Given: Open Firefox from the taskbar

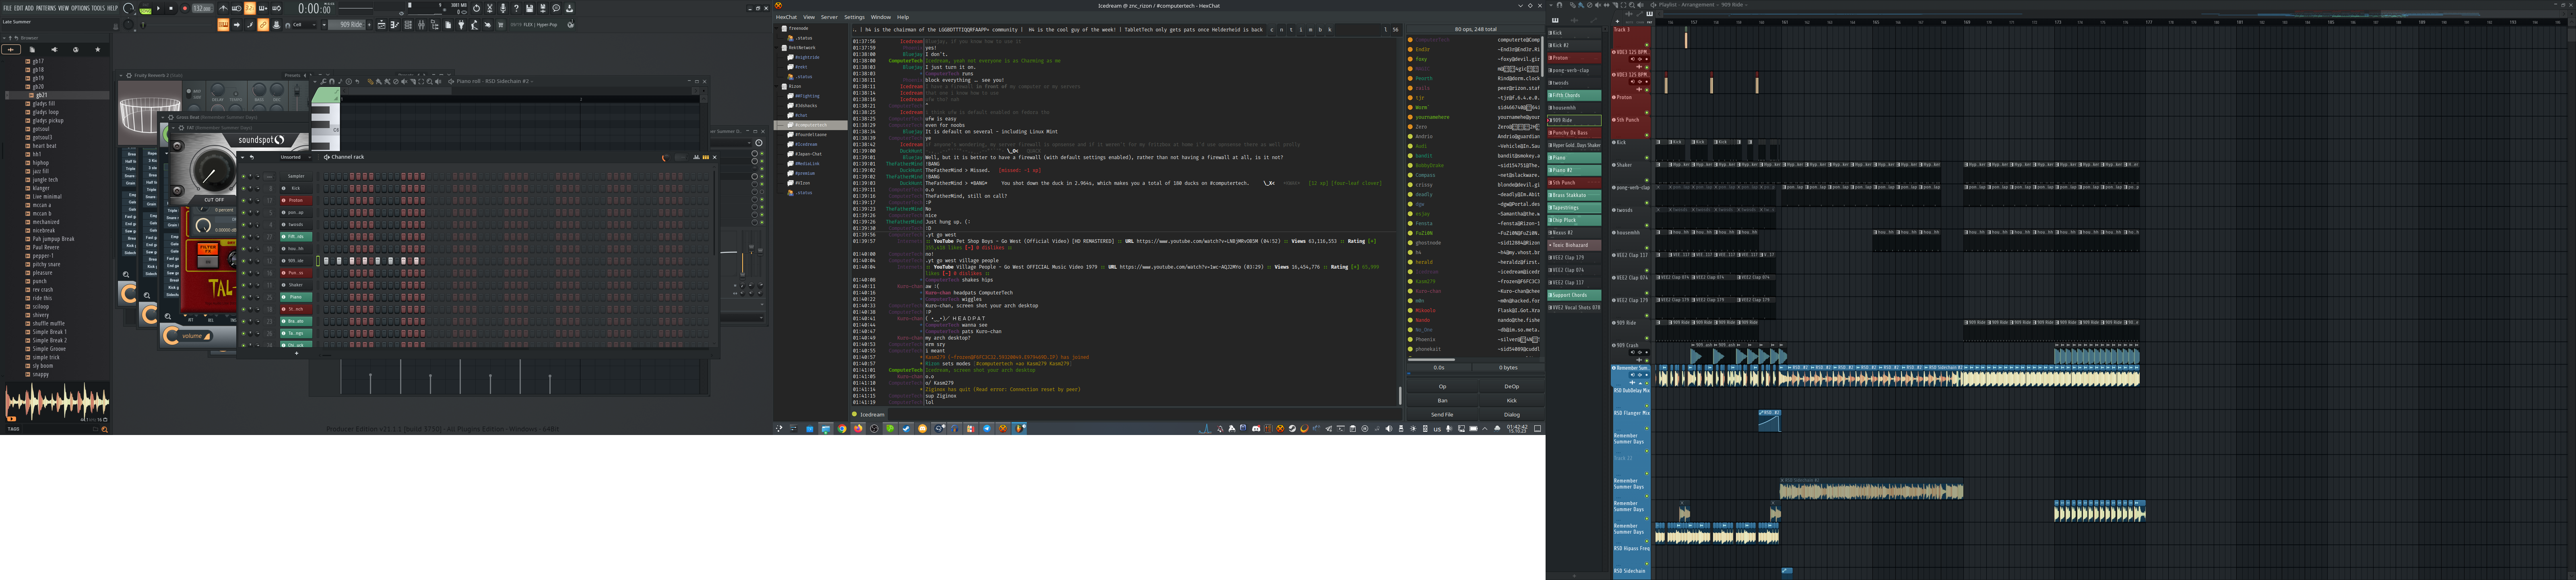Looking at the screenshot, I should click(x=858, y=429).
